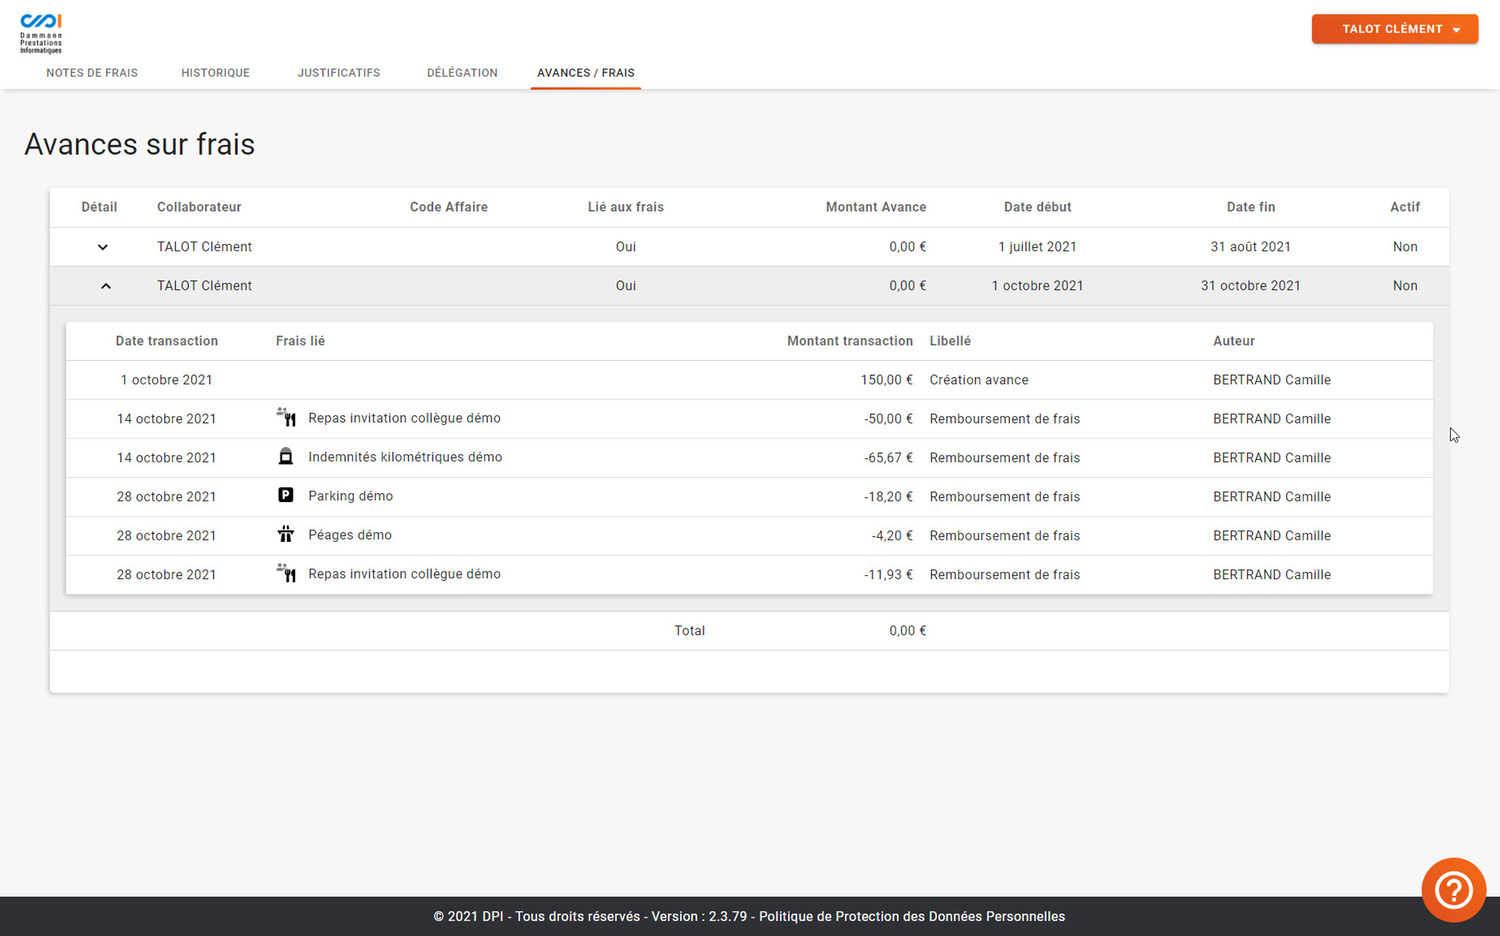The height and width of the screenshot is (936, 1500).
Task: Expand the 1 juillet 2021 advance row
Action: [x=102, y=247]
